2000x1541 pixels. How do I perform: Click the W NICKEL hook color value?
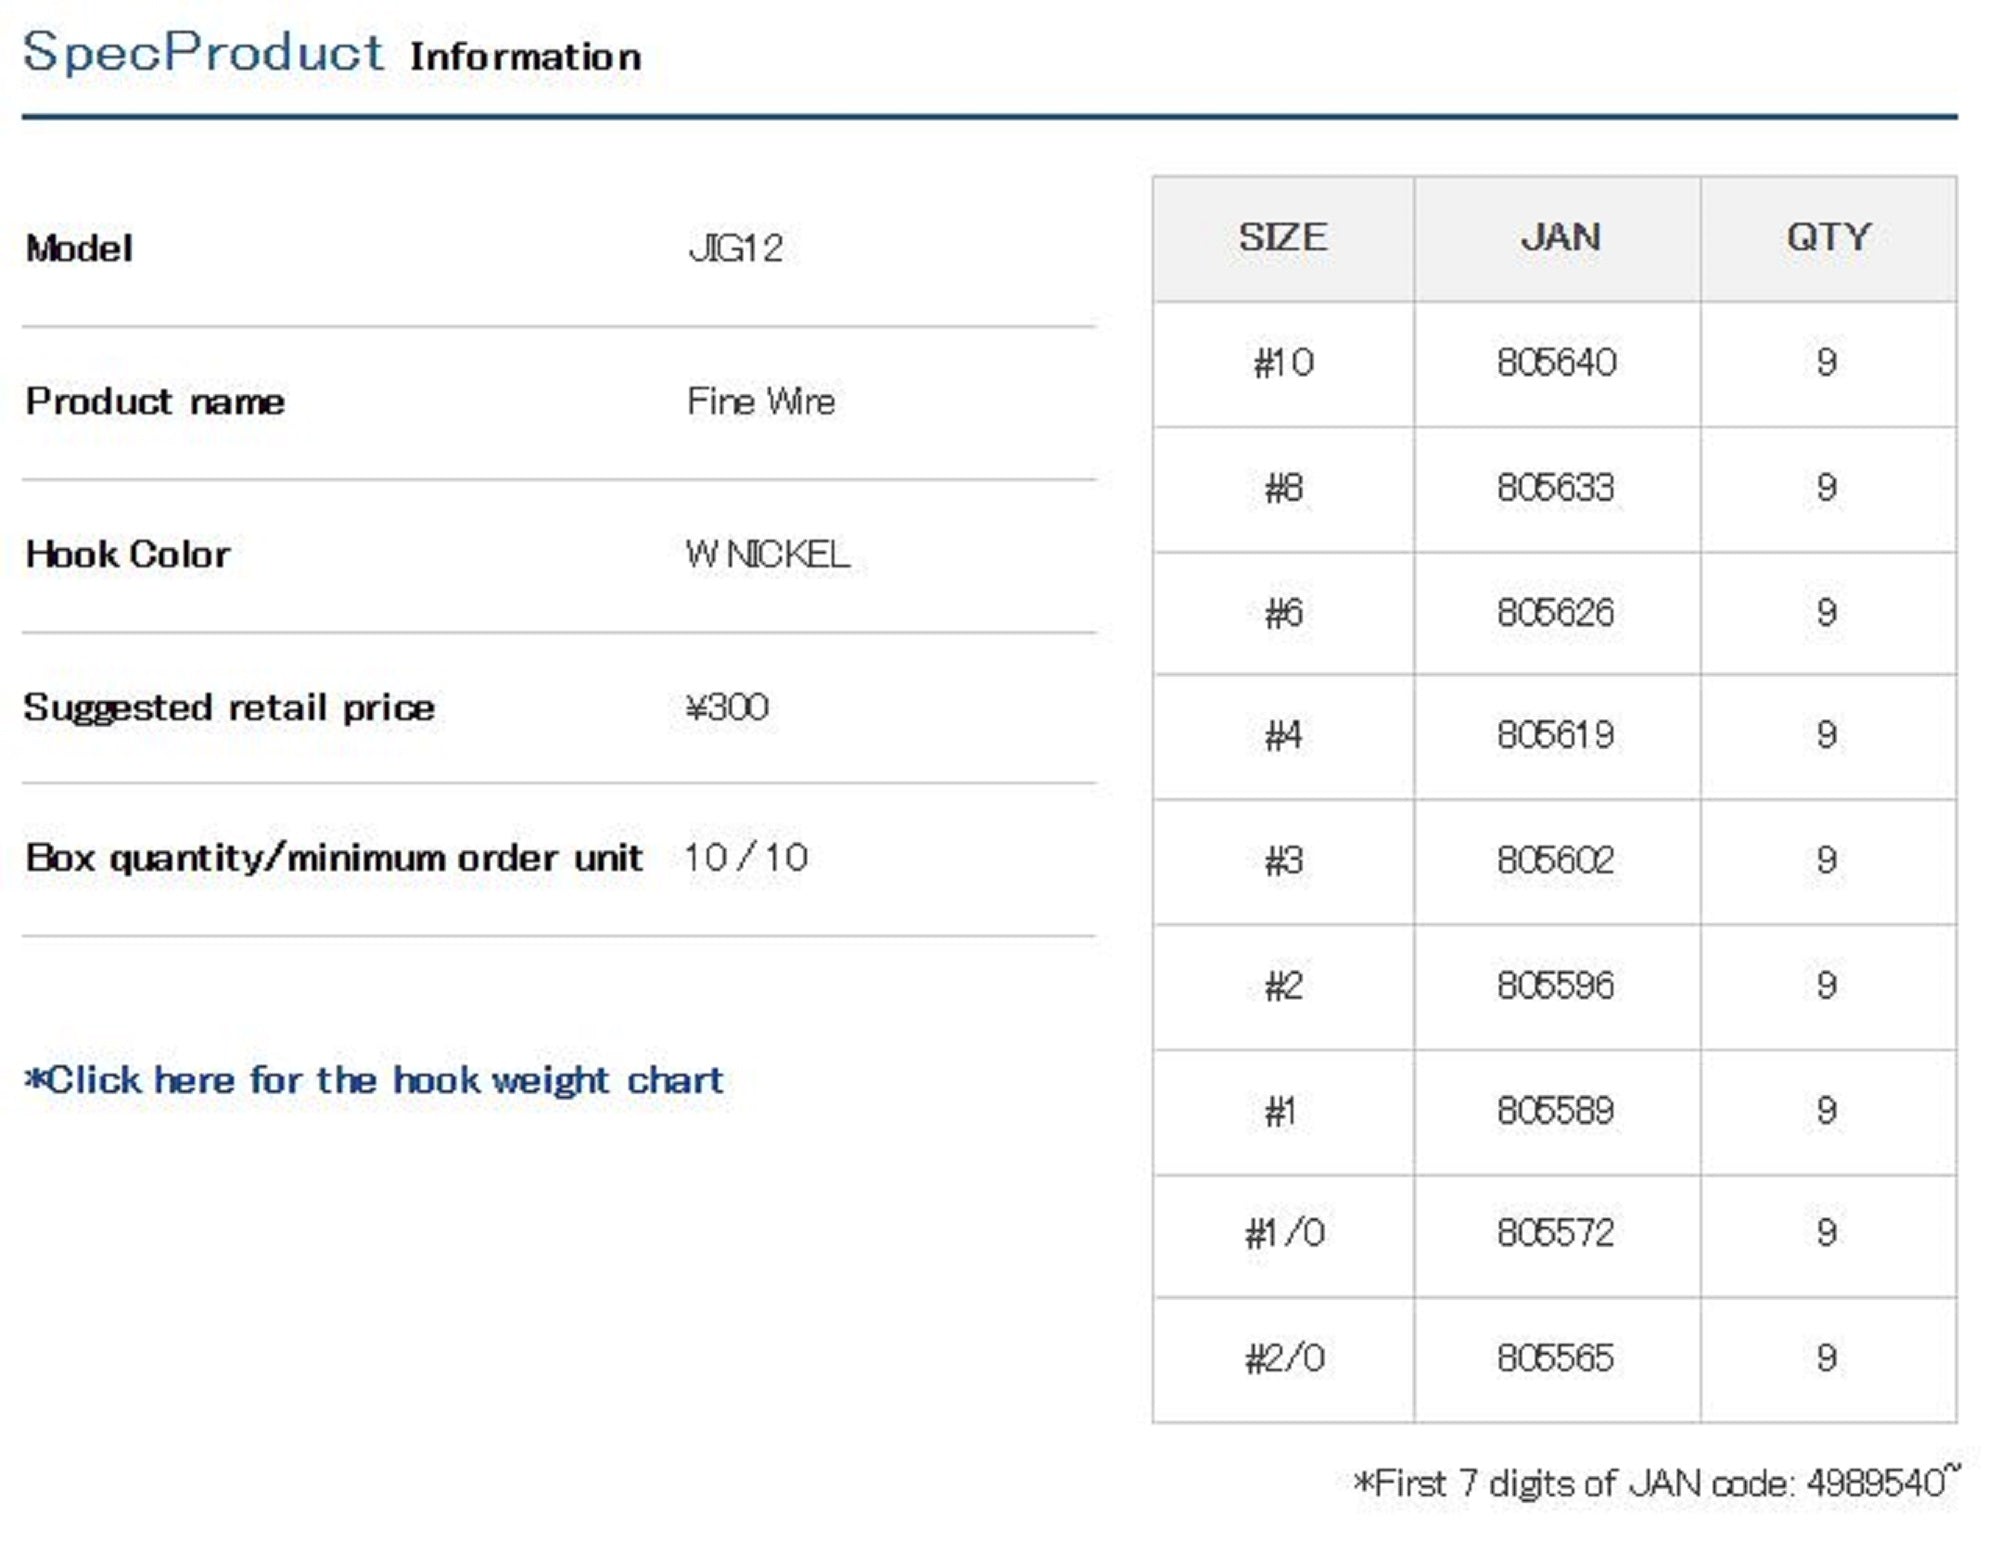click(x=768, y=554)
